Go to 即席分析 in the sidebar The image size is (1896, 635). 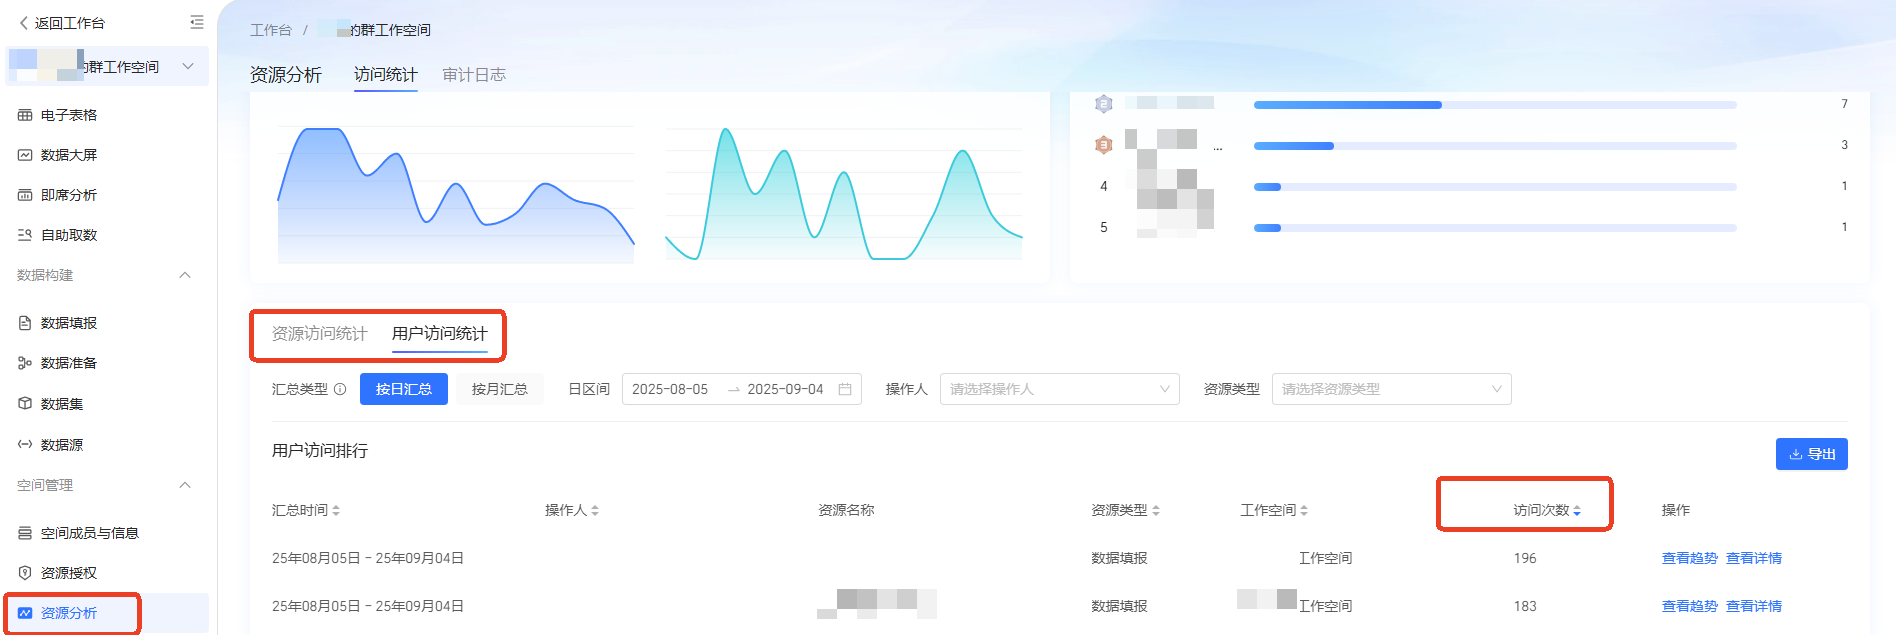coord(68,195)
